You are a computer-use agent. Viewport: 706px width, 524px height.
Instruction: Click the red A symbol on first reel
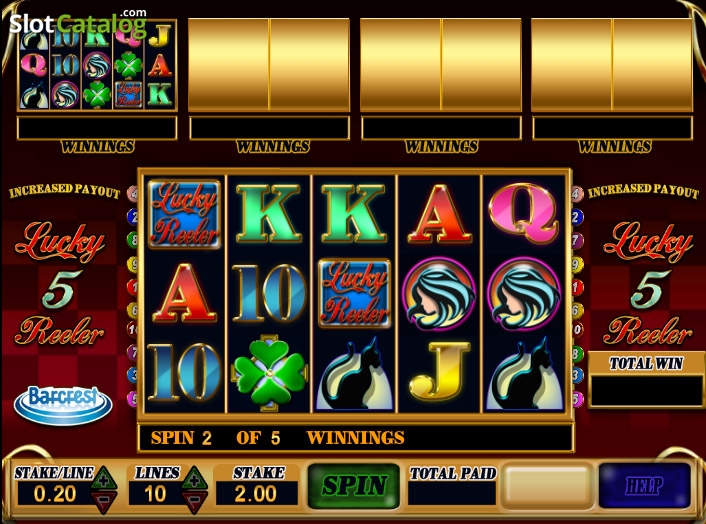point(184,293)
